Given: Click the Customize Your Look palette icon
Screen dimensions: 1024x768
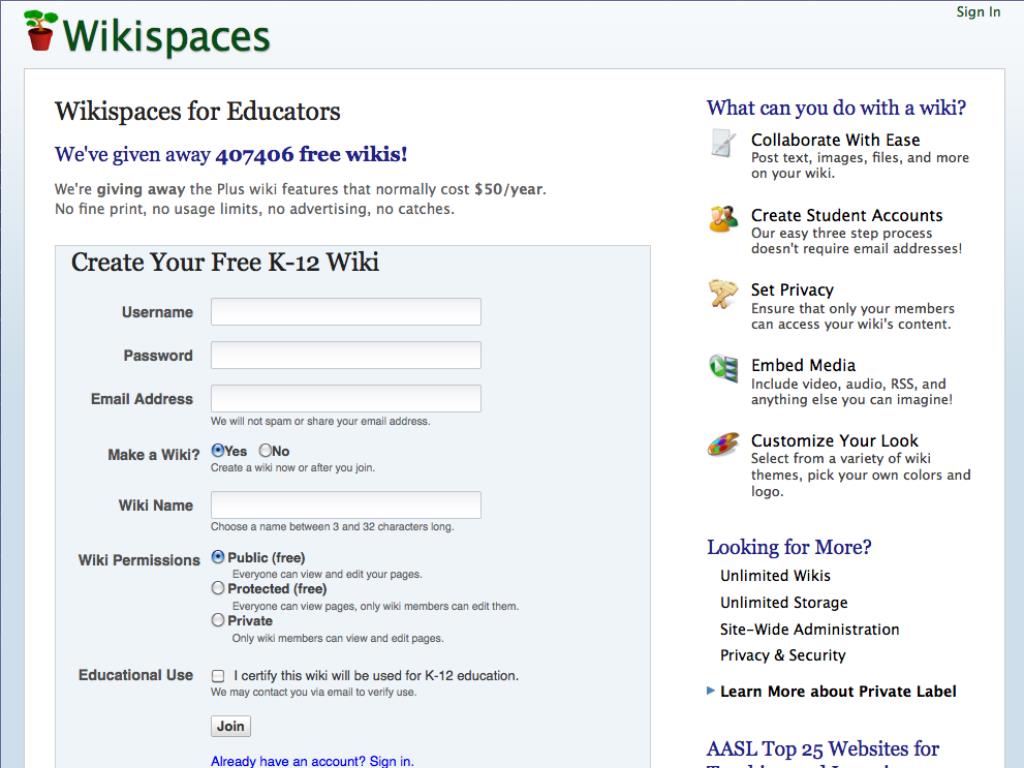Looking at the screenshot, I should coord(723,445).
